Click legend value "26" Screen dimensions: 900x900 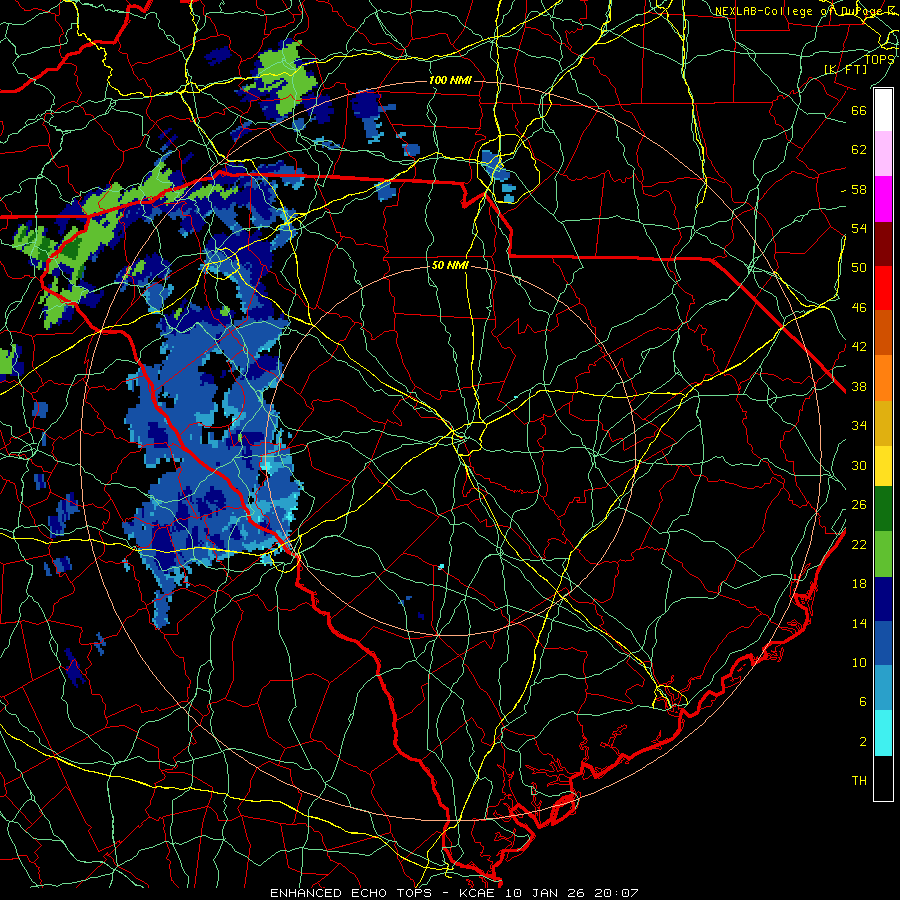(859, 505)
